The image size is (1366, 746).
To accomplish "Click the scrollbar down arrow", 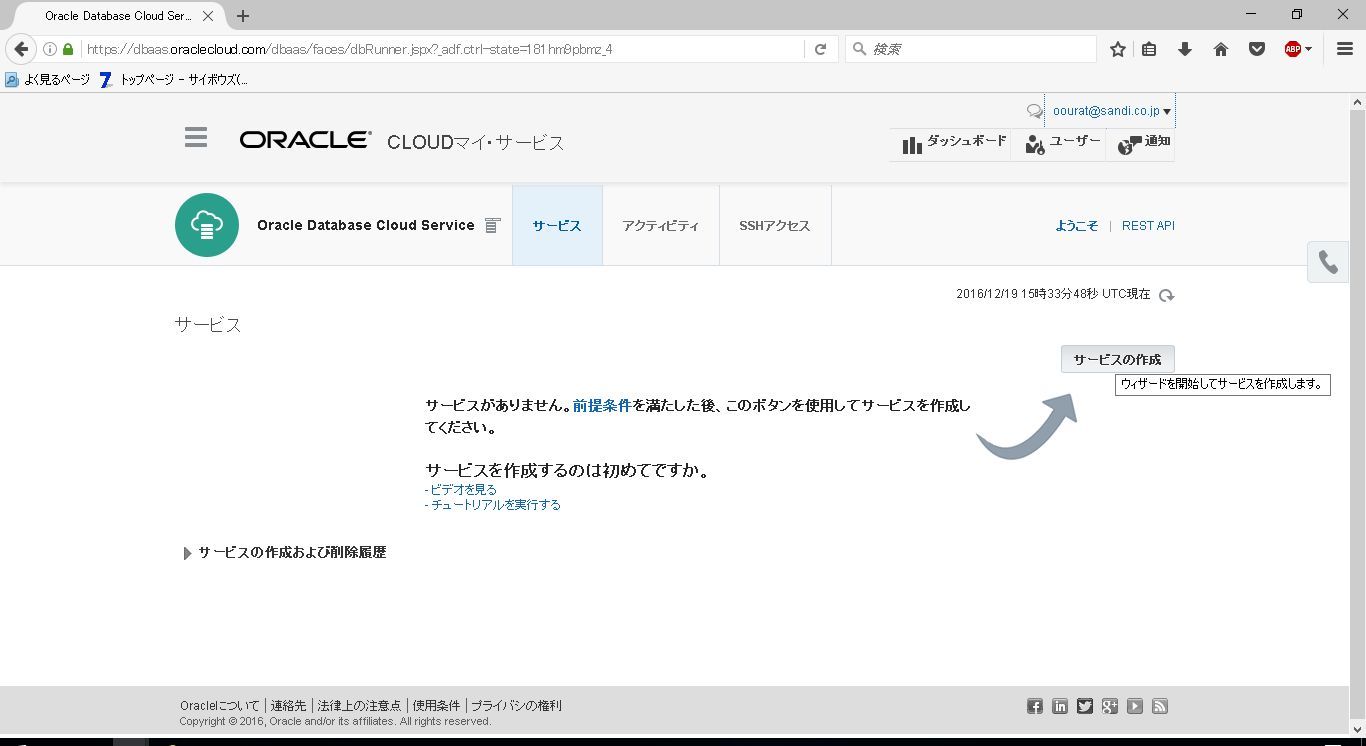I will (1358, 732).
